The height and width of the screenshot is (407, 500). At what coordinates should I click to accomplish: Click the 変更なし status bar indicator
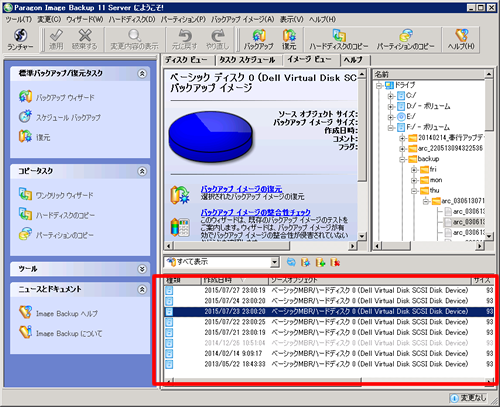click(x=468, y=398)
